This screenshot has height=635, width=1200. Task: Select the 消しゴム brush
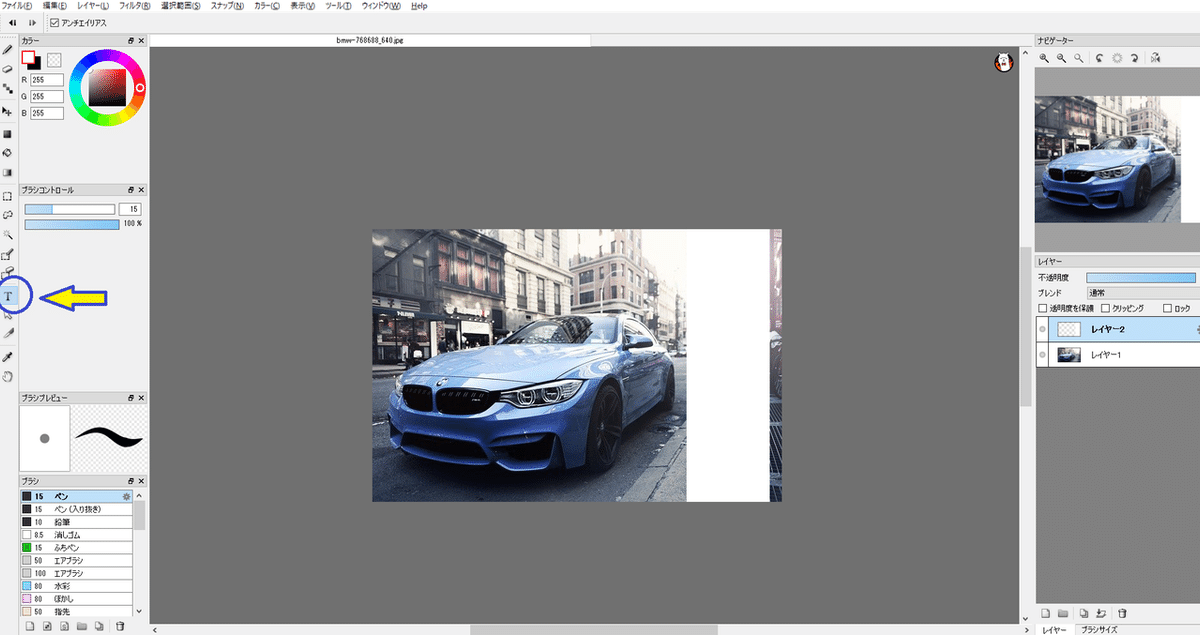(76, 535)
